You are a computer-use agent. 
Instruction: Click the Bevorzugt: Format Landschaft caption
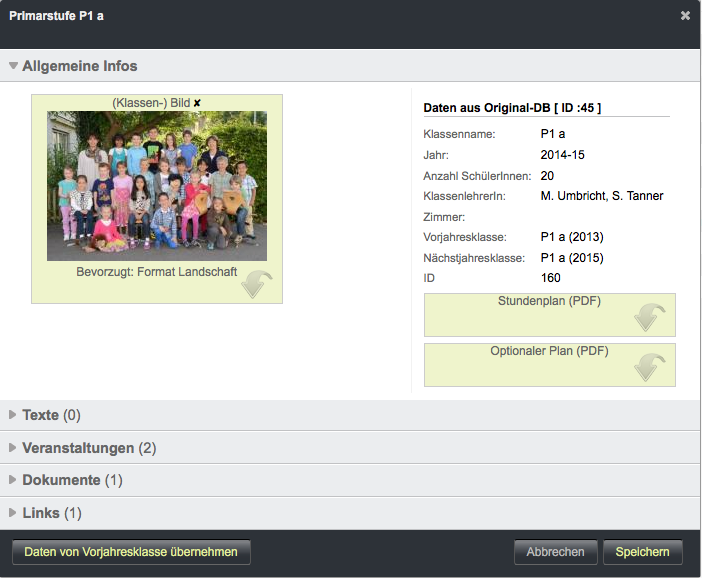point(157,272)
